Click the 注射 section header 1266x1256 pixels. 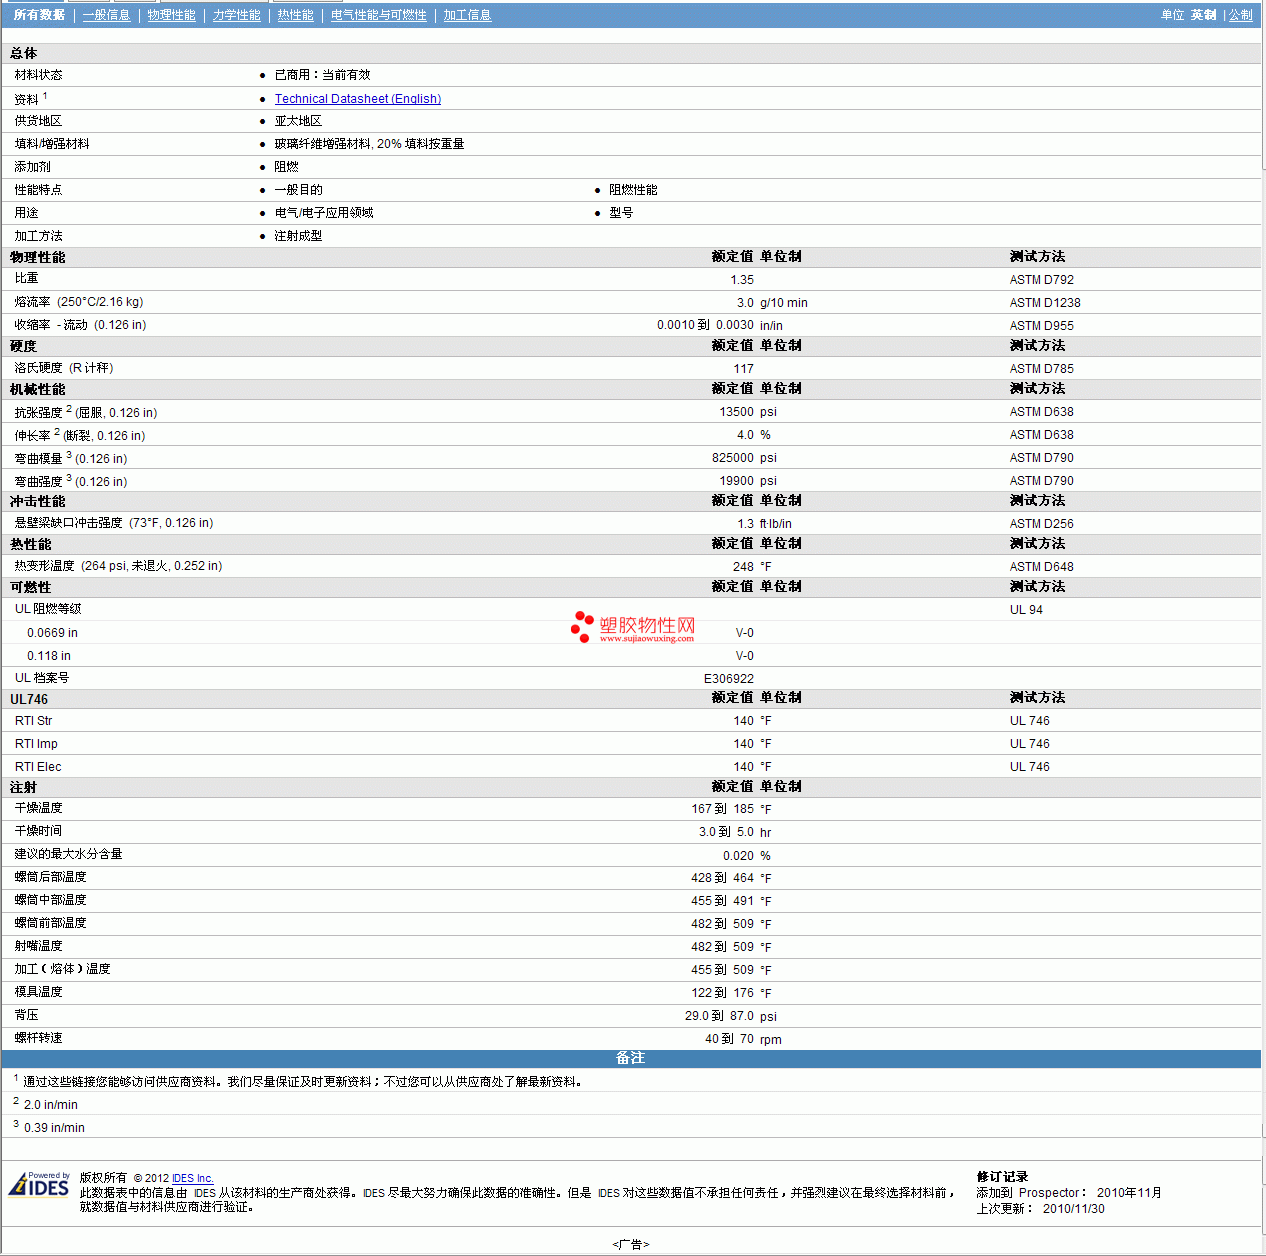pos(24,787)
